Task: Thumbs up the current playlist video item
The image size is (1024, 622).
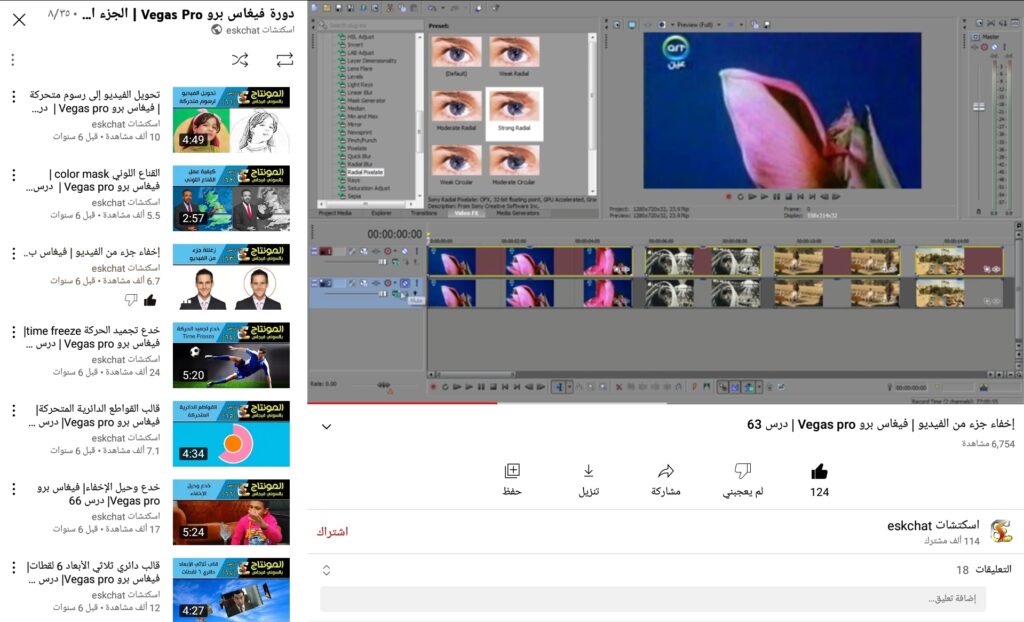Action: (150, 299)
